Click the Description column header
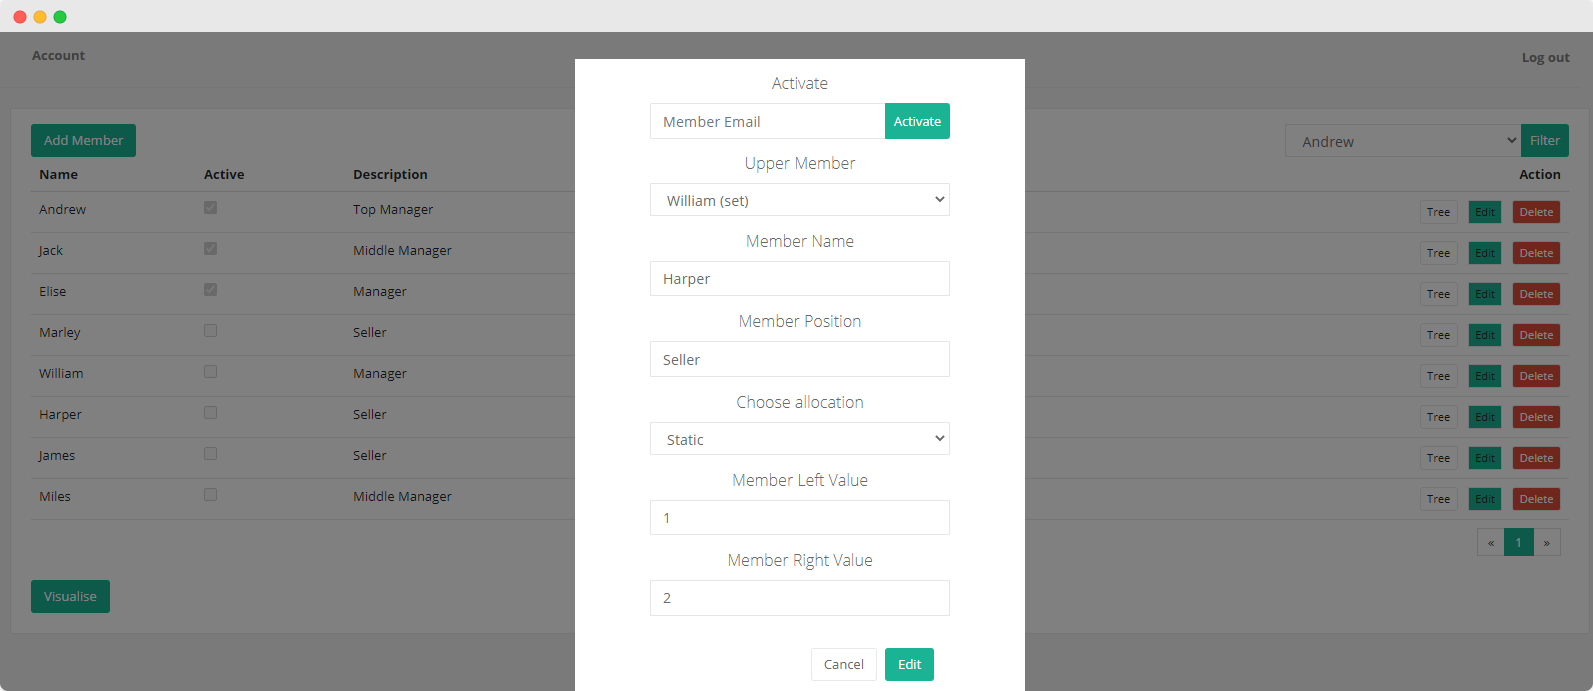Viewport: 1593px width, 691px height. pyautogui.click(x=390, y=174)
